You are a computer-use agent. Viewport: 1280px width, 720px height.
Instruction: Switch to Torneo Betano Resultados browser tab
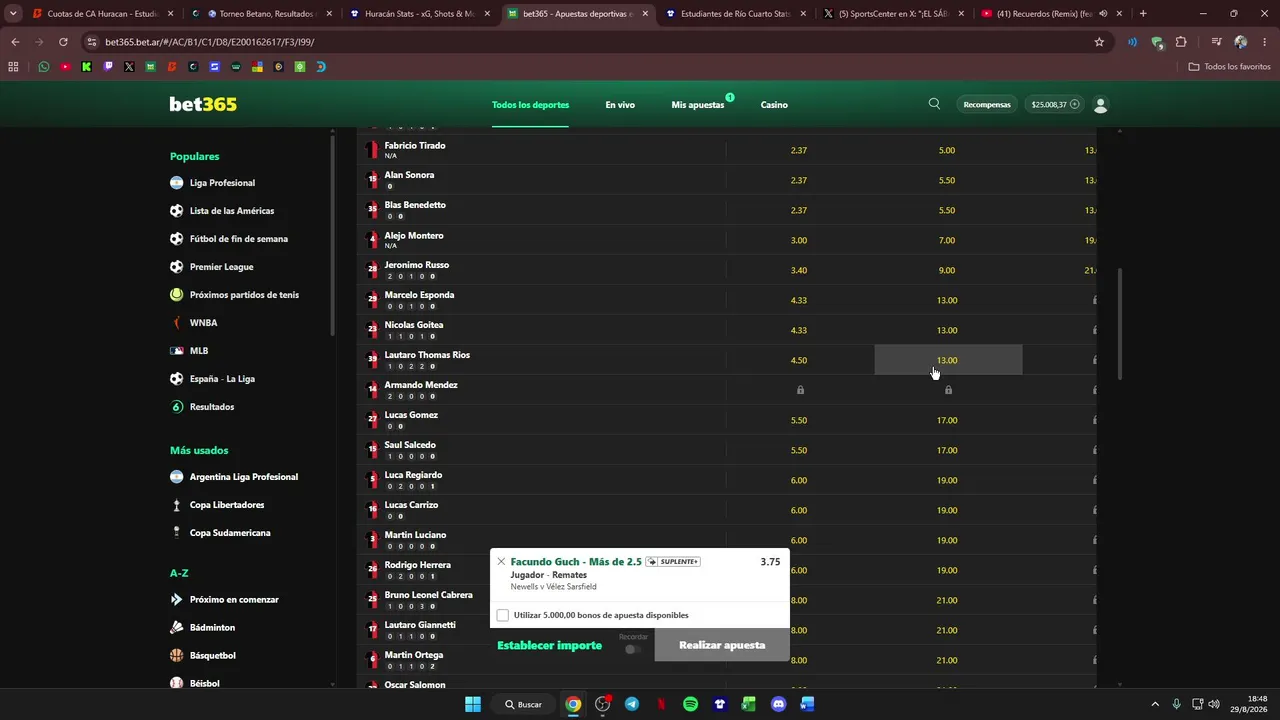pos(260,14)
